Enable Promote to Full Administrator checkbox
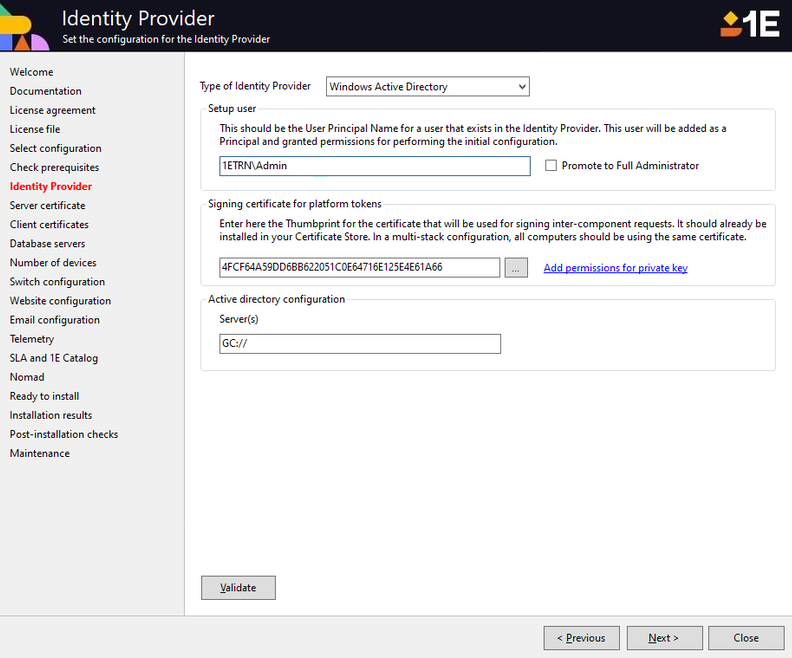The height and width of the screenshot is (658, 792). 551,166
